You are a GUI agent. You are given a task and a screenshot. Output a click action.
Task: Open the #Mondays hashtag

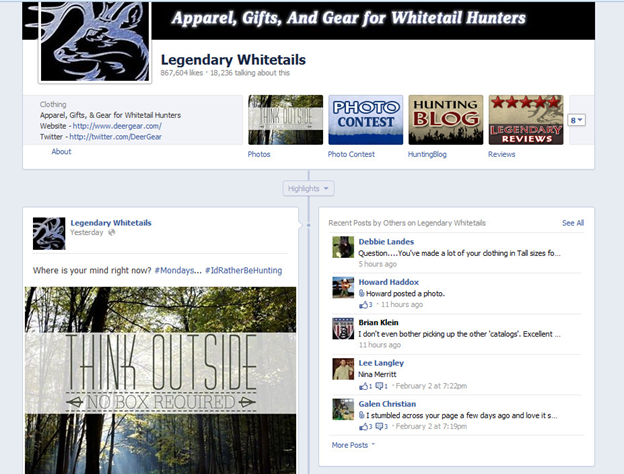pos(174,271)
